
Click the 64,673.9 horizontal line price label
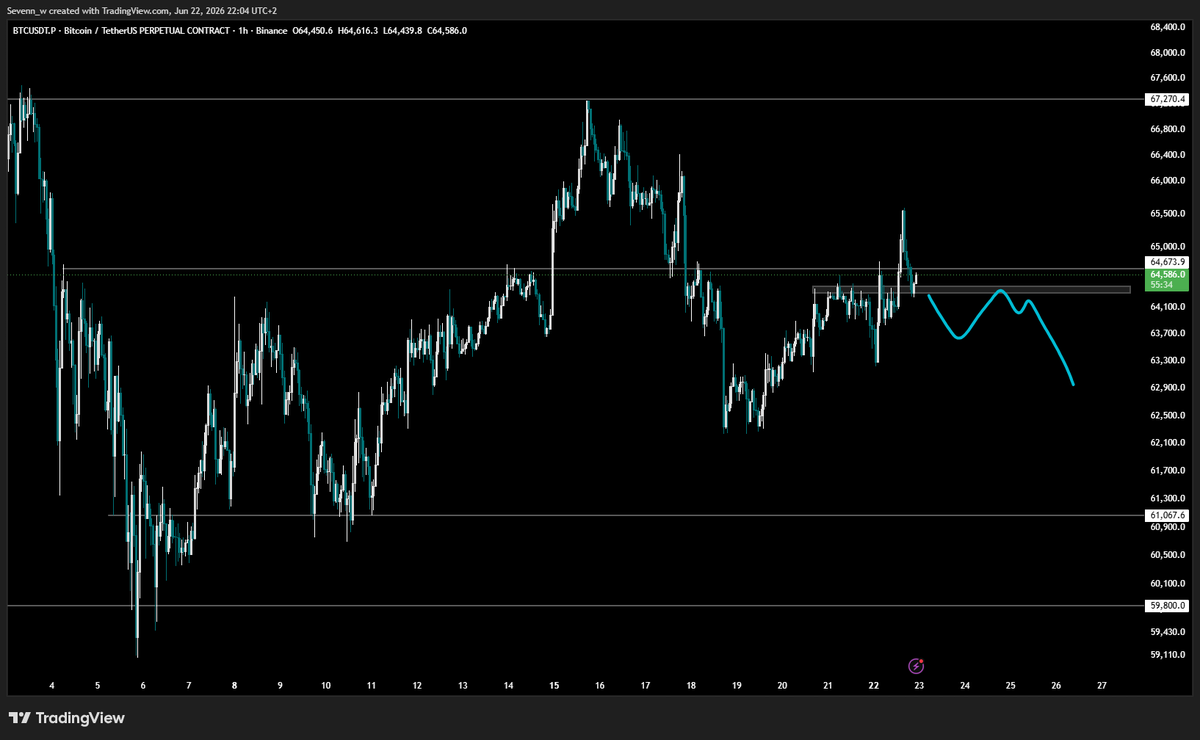[x=1167, y=263]
